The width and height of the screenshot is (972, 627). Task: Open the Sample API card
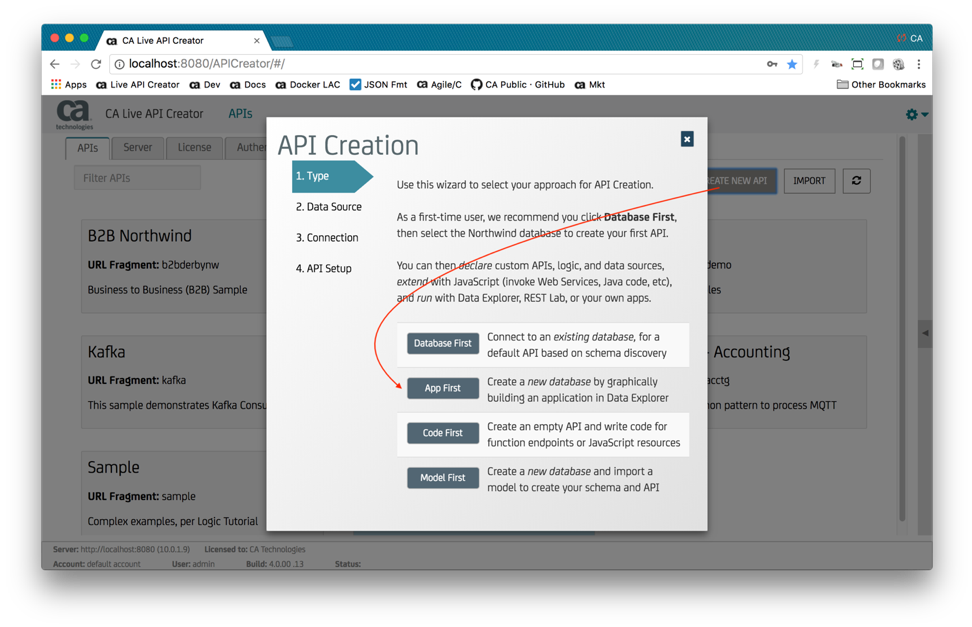click(174, 493)
